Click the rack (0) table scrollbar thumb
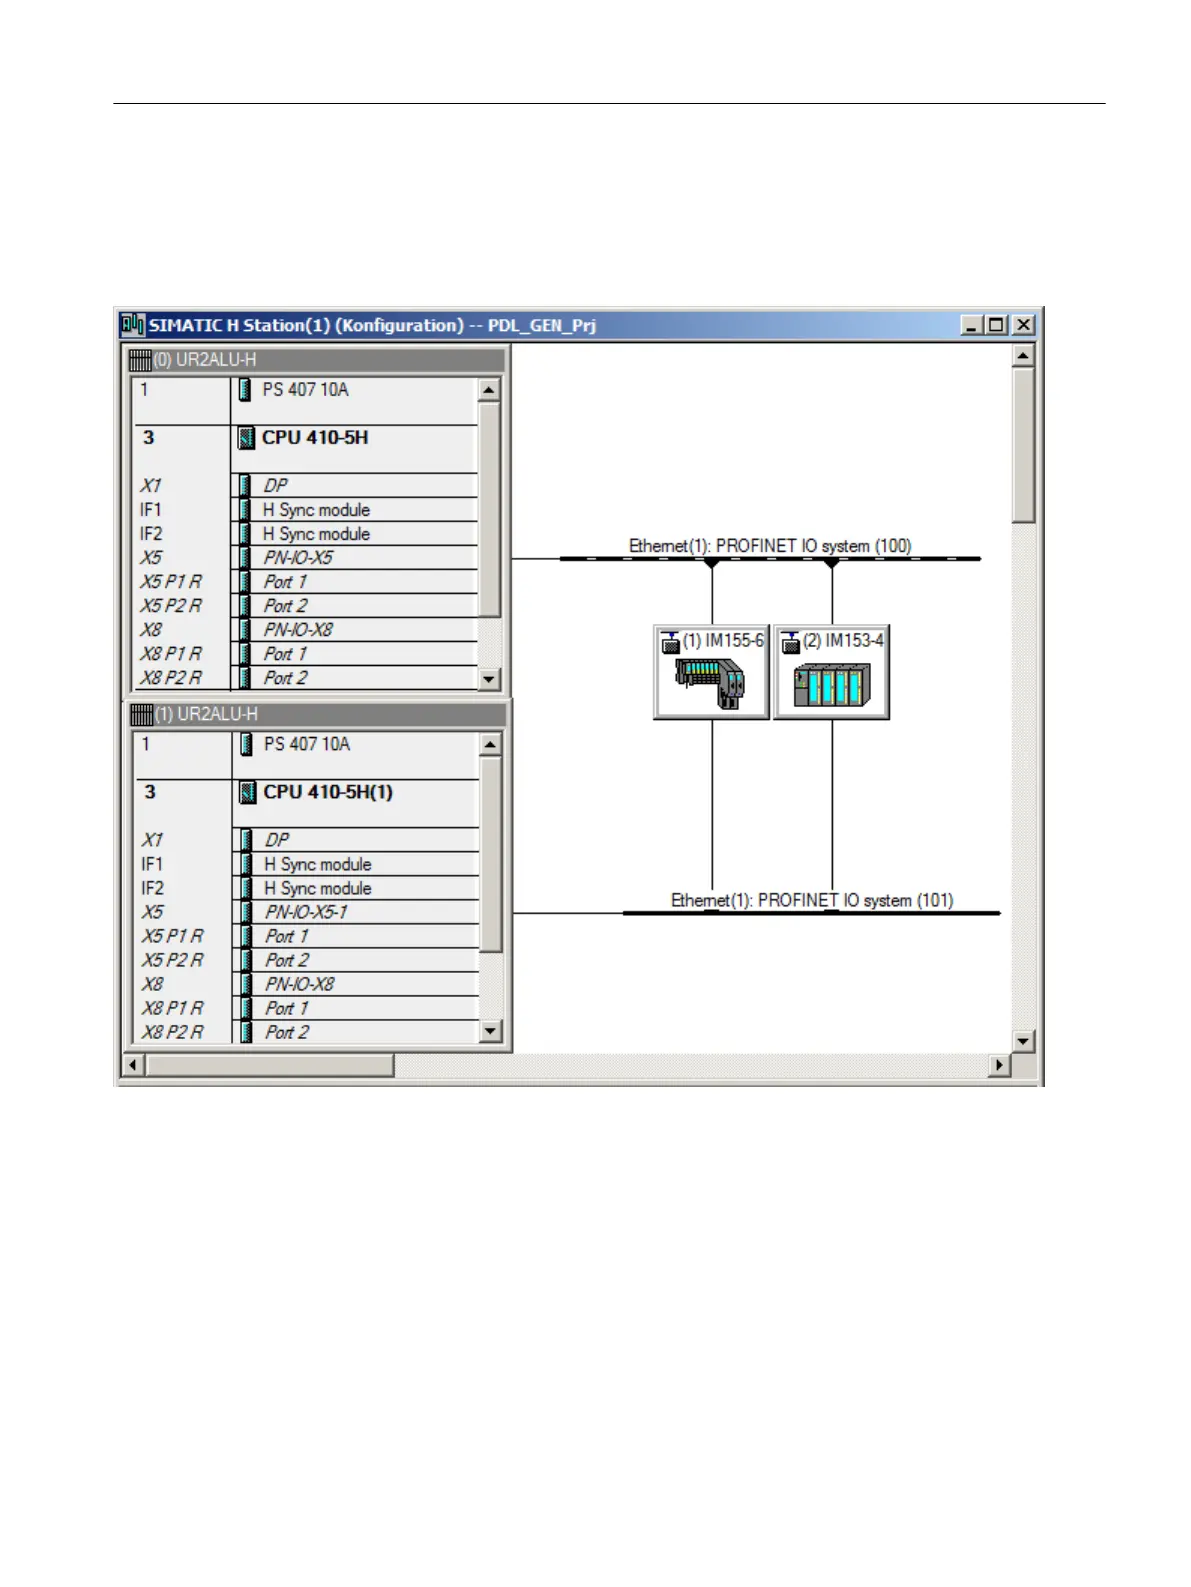This screenshot has height=1587, width=1191. (489, 510)
